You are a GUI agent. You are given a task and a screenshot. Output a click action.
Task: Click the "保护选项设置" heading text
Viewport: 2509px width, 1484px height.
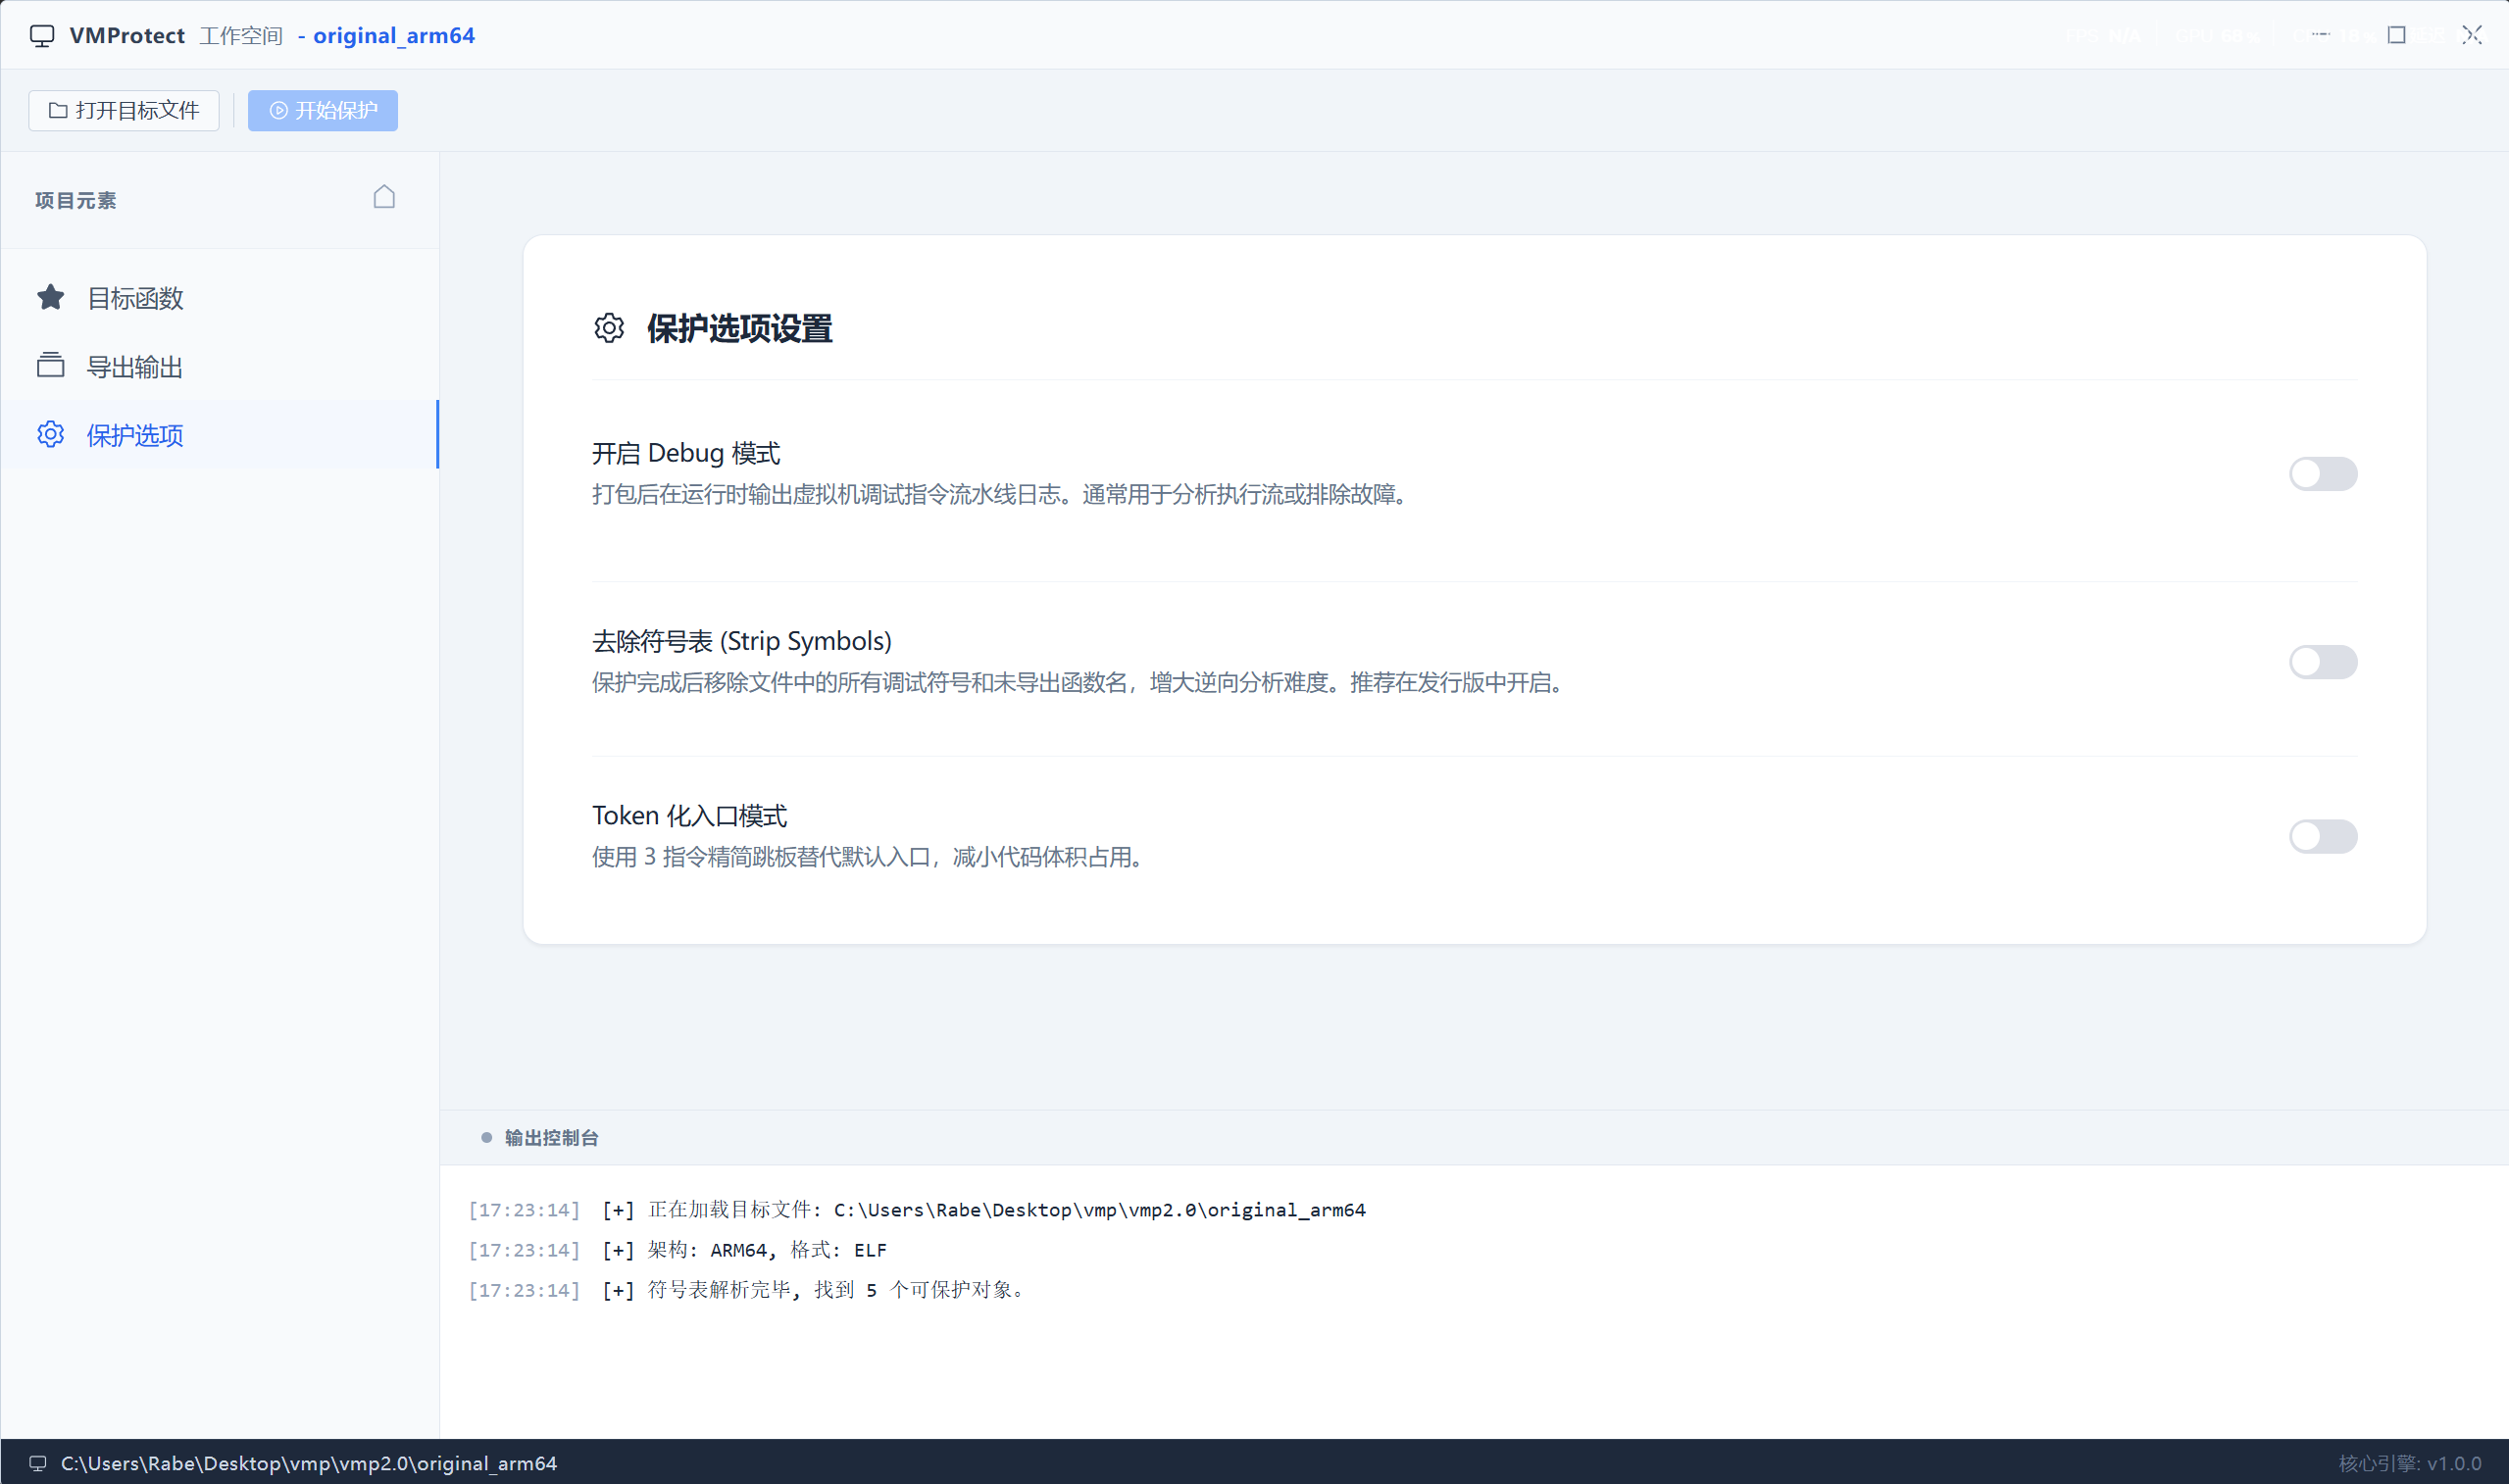pos(740,329)
